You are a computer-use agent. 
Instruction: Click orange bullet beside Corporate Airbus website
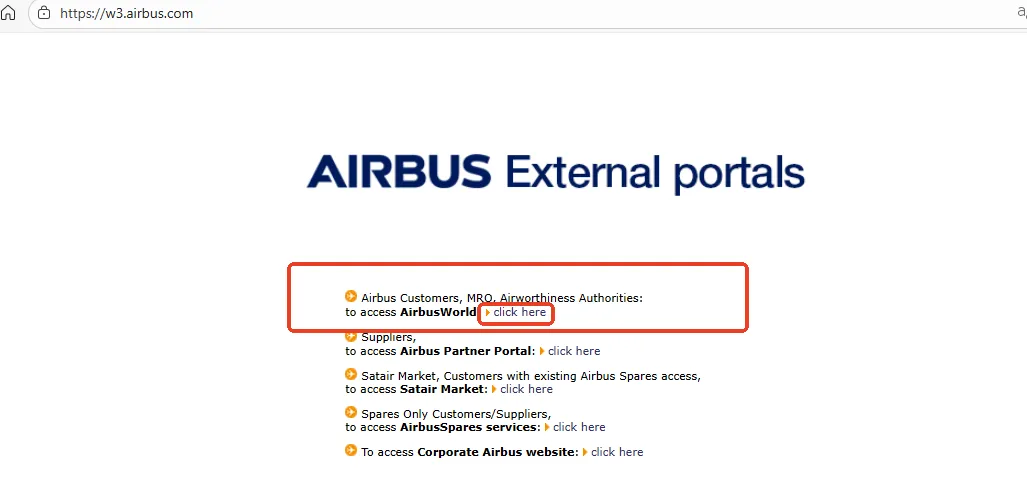coord(351,450)
